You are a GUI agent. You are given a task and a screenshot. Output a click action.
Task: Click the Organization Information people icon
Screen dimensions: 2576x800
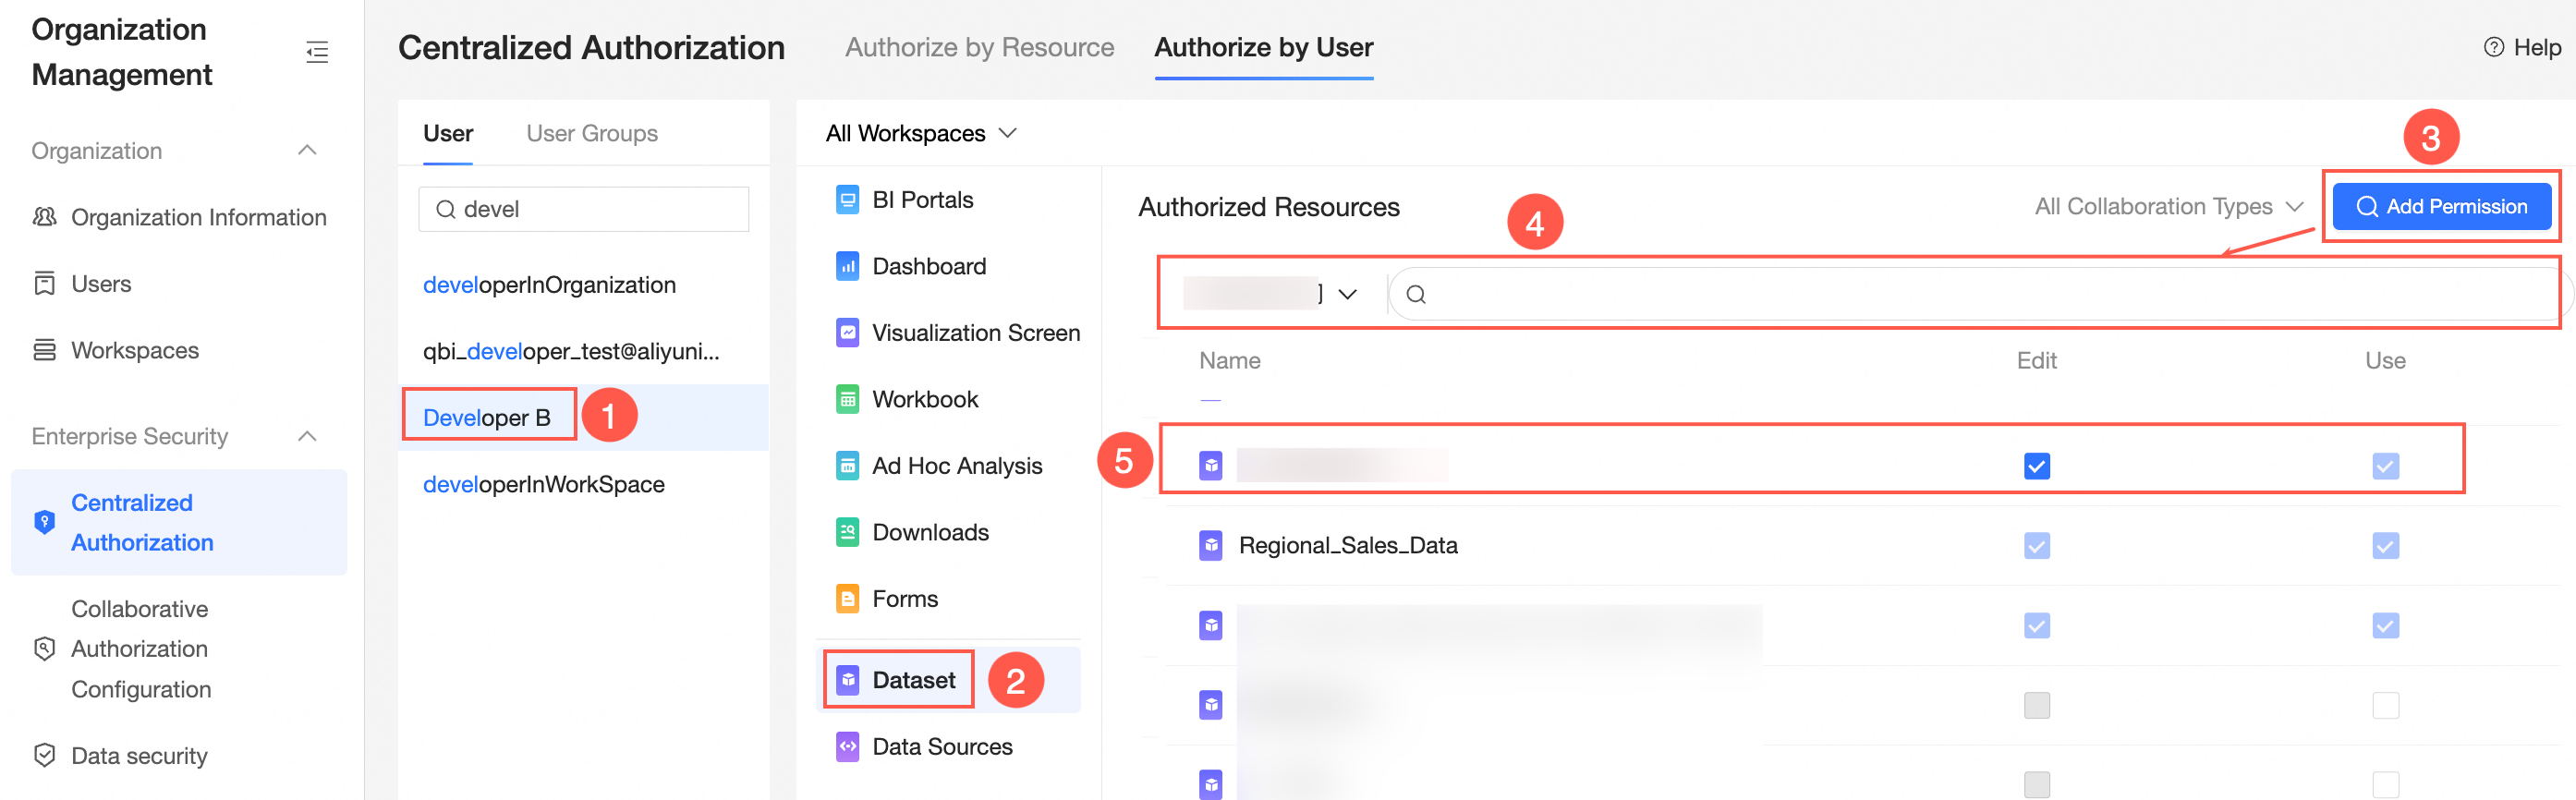45,217
